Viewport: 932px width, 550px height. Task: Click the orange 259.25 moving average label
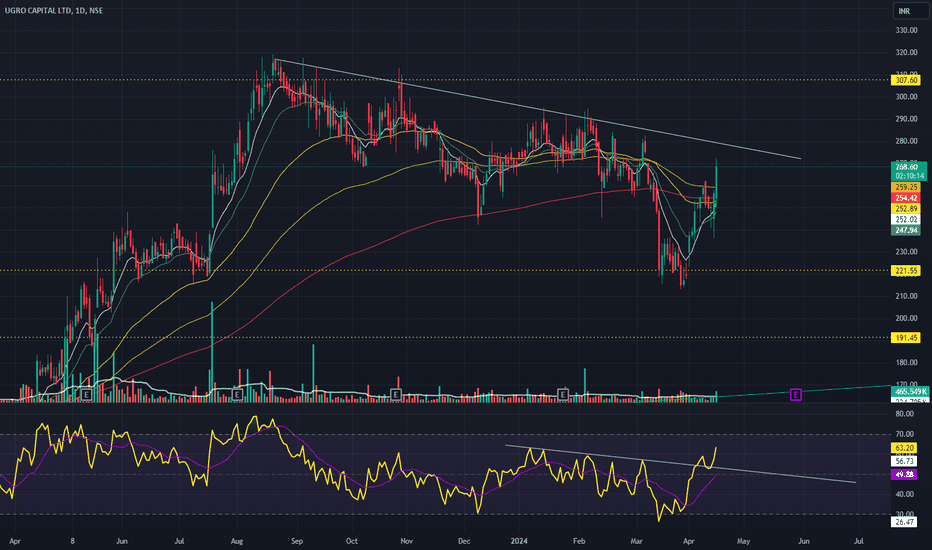(906, 187)
